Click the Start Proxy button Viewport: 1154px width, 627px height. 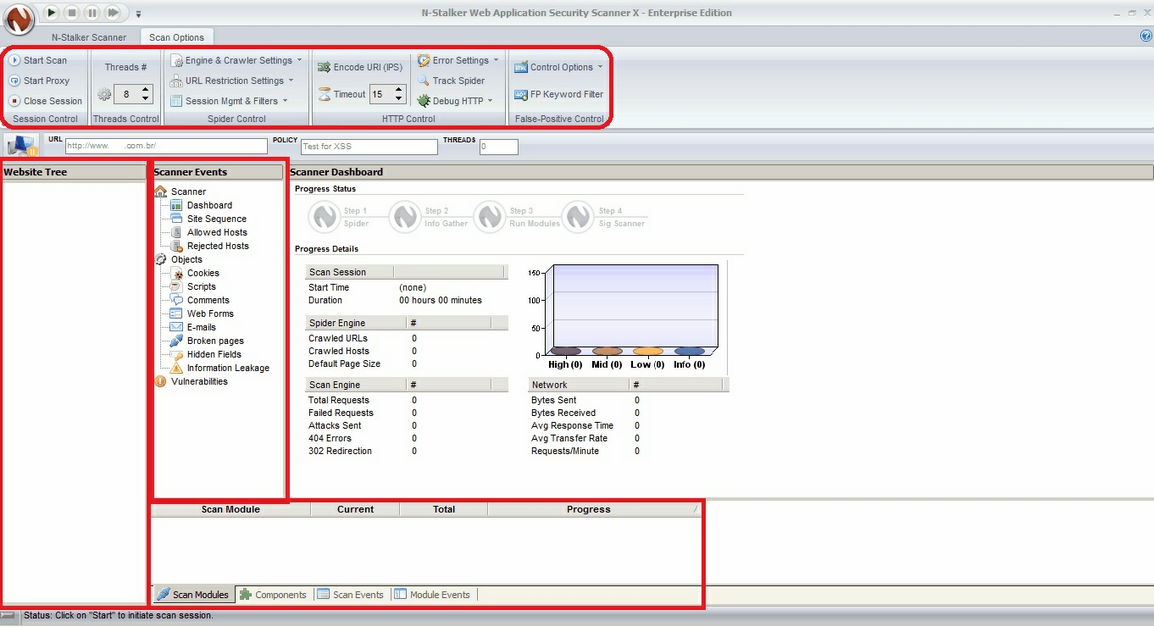(x=39, y=80)
